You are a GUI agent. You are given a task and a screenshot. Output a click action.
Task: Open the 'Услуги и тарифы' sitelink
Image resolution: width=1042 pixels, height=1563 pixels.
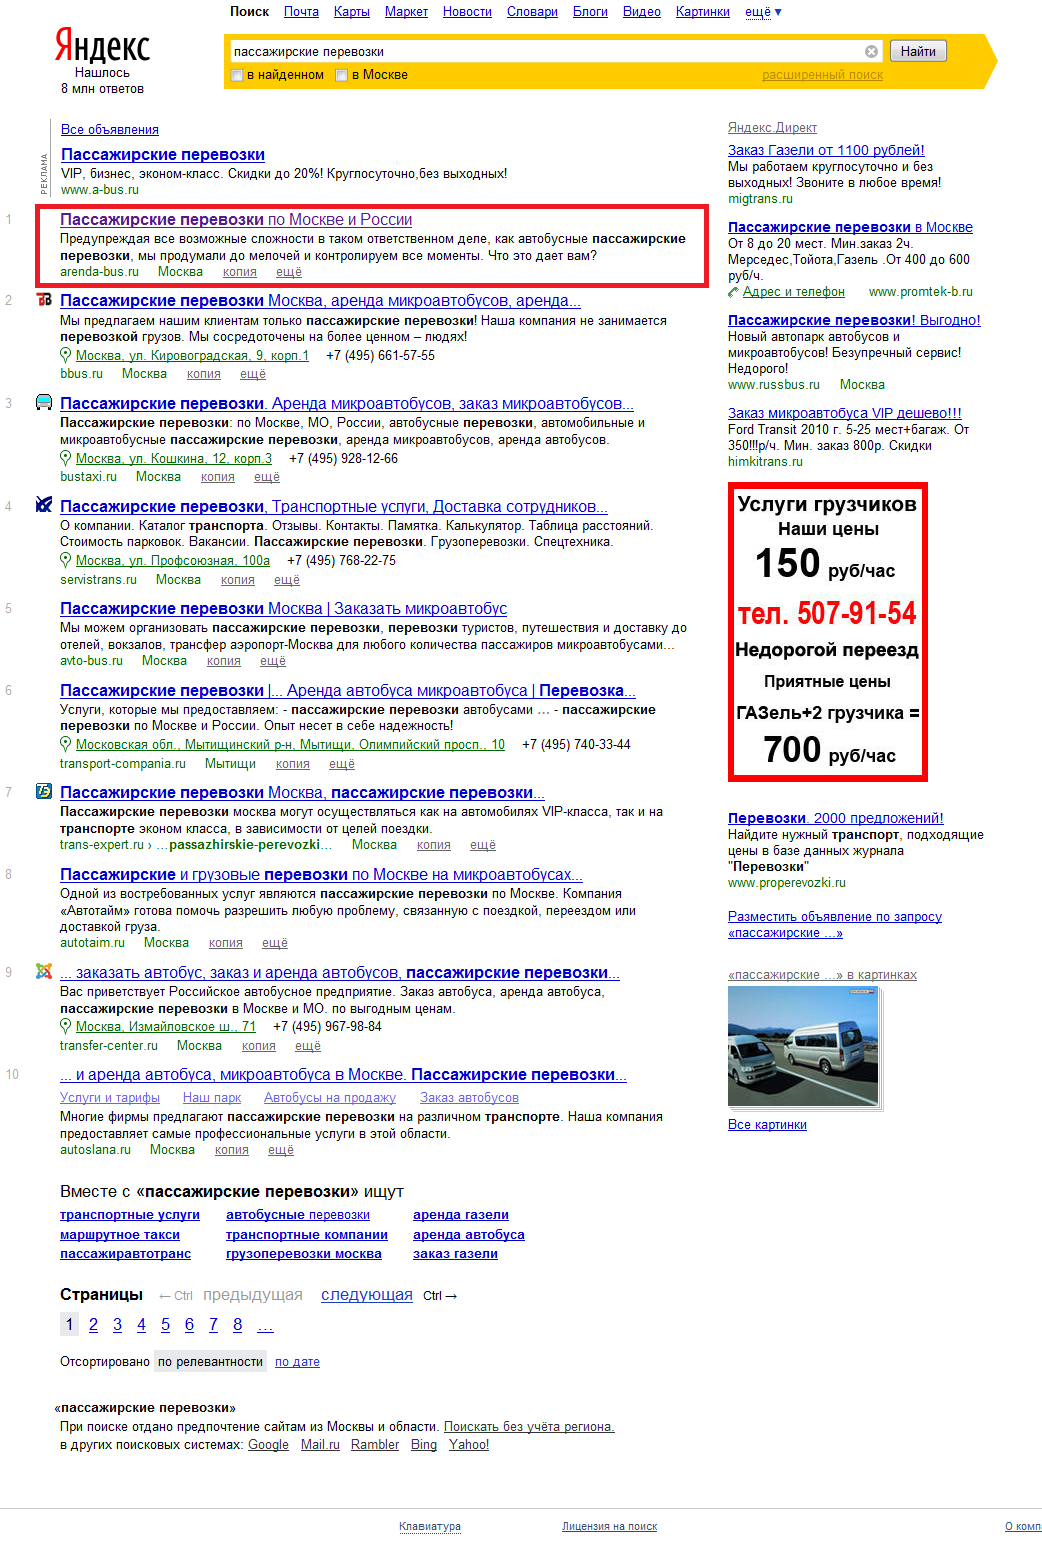click(110, 1098)
